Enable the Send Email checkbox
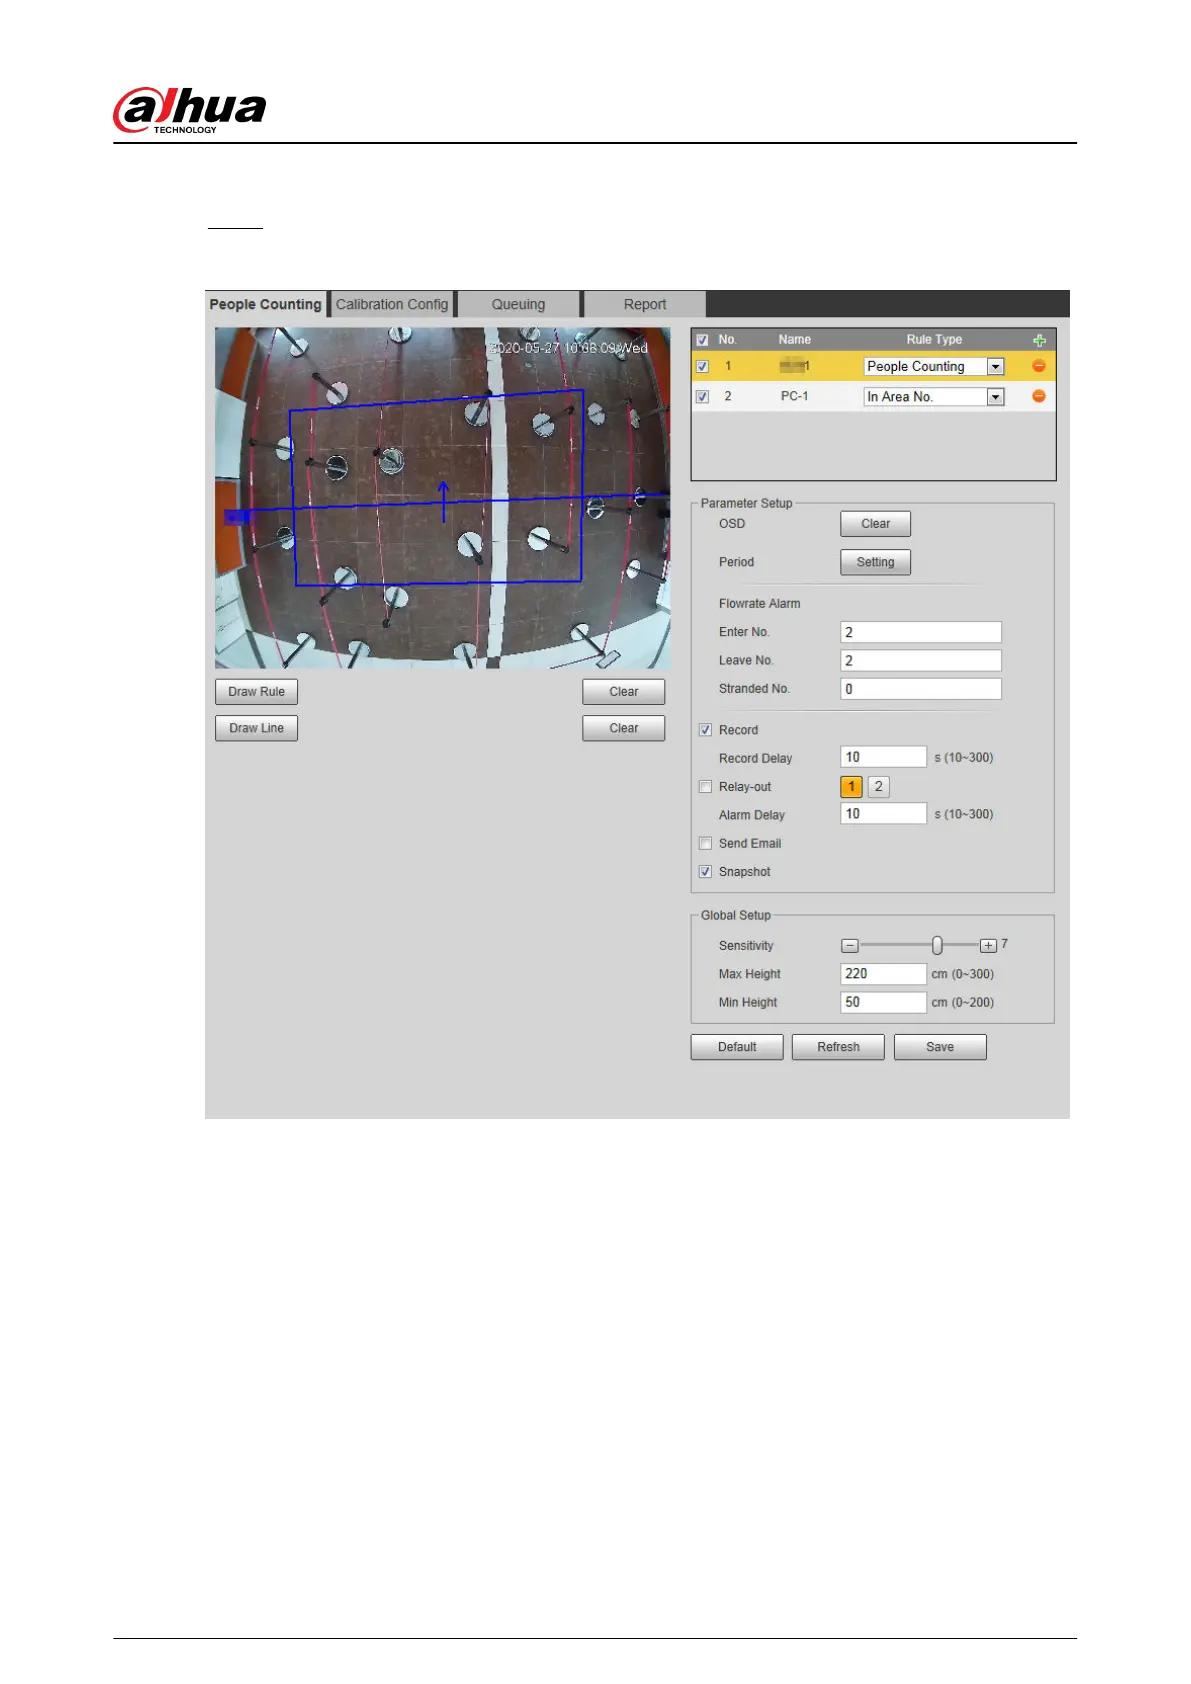The height and width of the screenshot is (1684, 1191). 705,843
